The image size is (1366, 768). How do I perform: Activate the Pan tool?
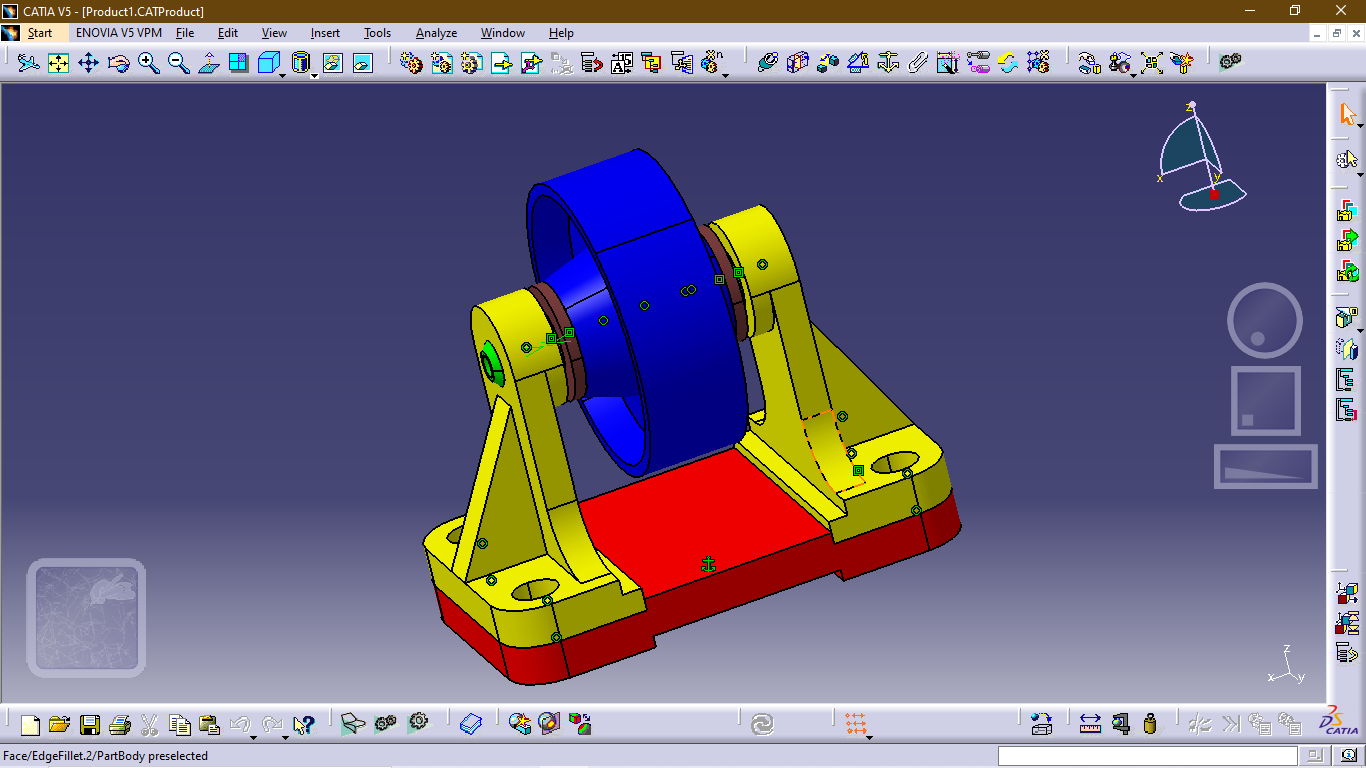pos(89,62)
